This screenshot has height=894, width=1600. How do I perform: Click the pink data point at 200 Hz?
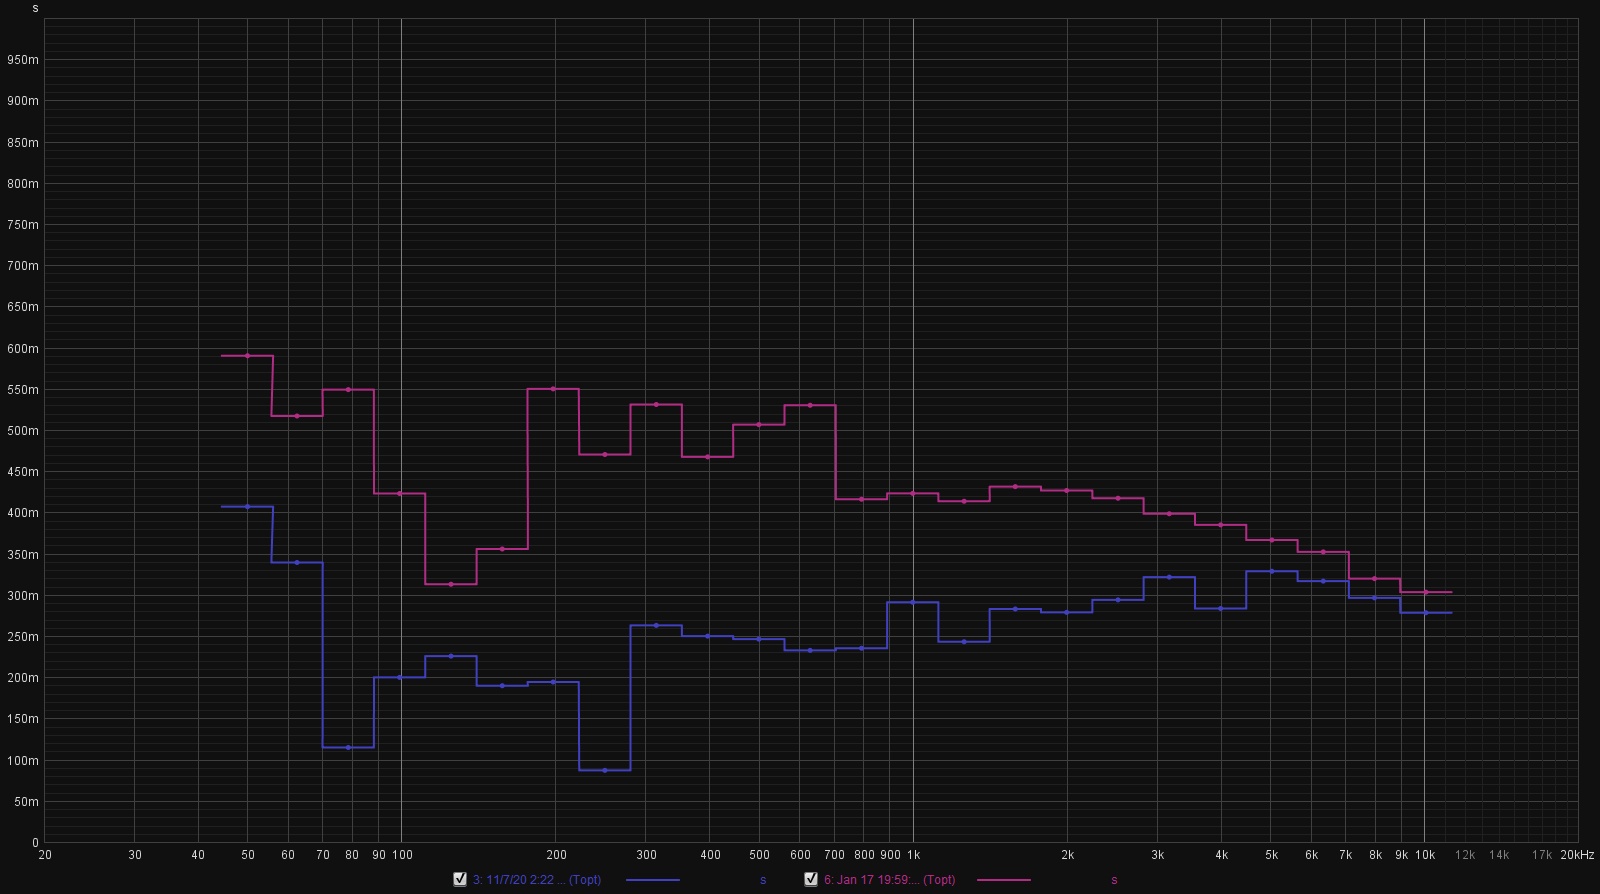tap(553, 389)
